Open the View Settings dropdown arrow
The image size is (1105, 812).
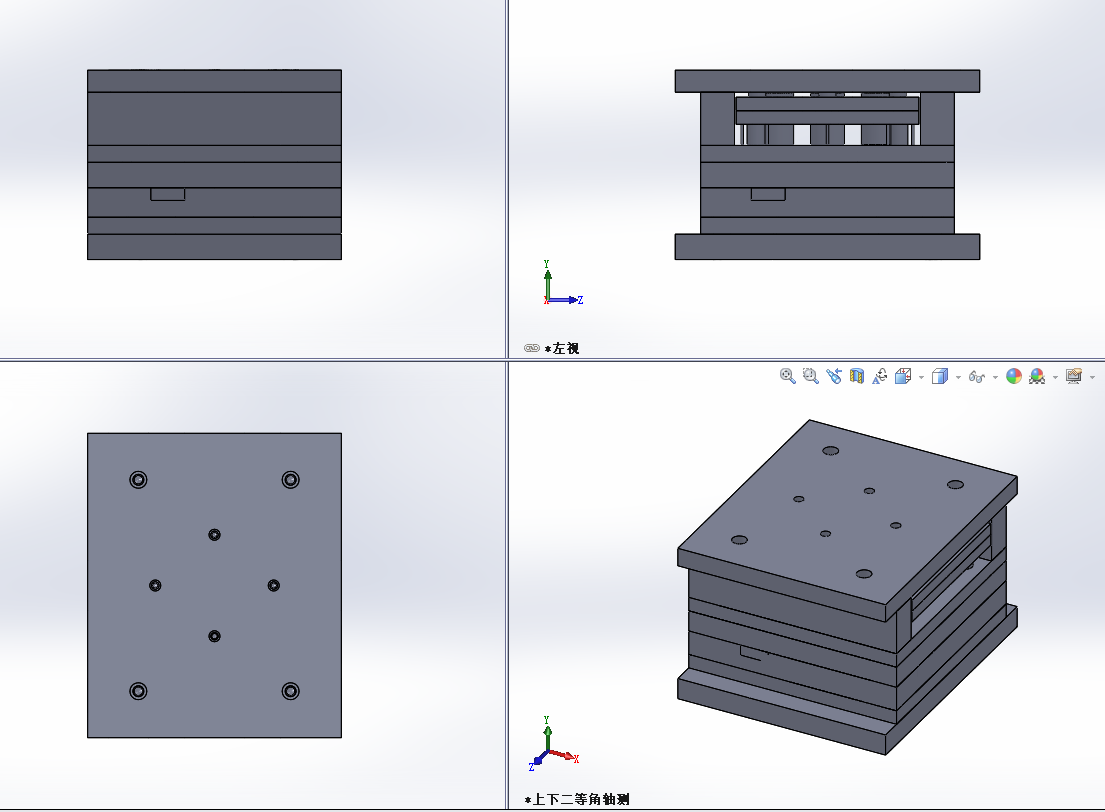[1092, 378]
